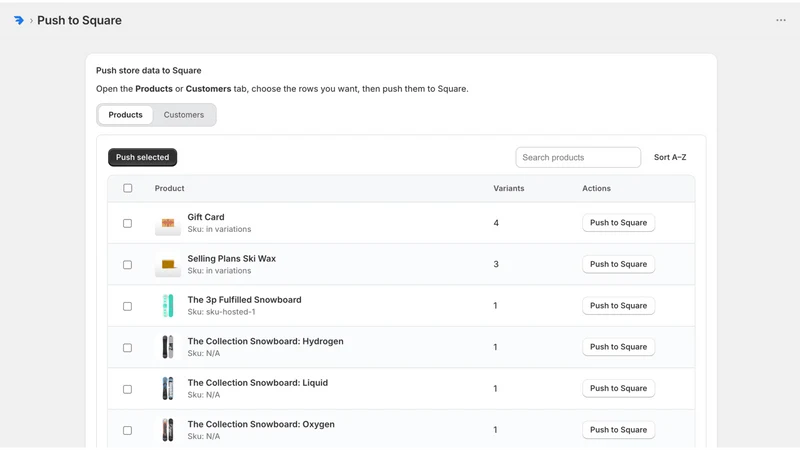Image resolution: width=800 pixels, height=450 pixels.
Task: Open the Oxygen snowboard thumbnail
Action: (168, 430)
